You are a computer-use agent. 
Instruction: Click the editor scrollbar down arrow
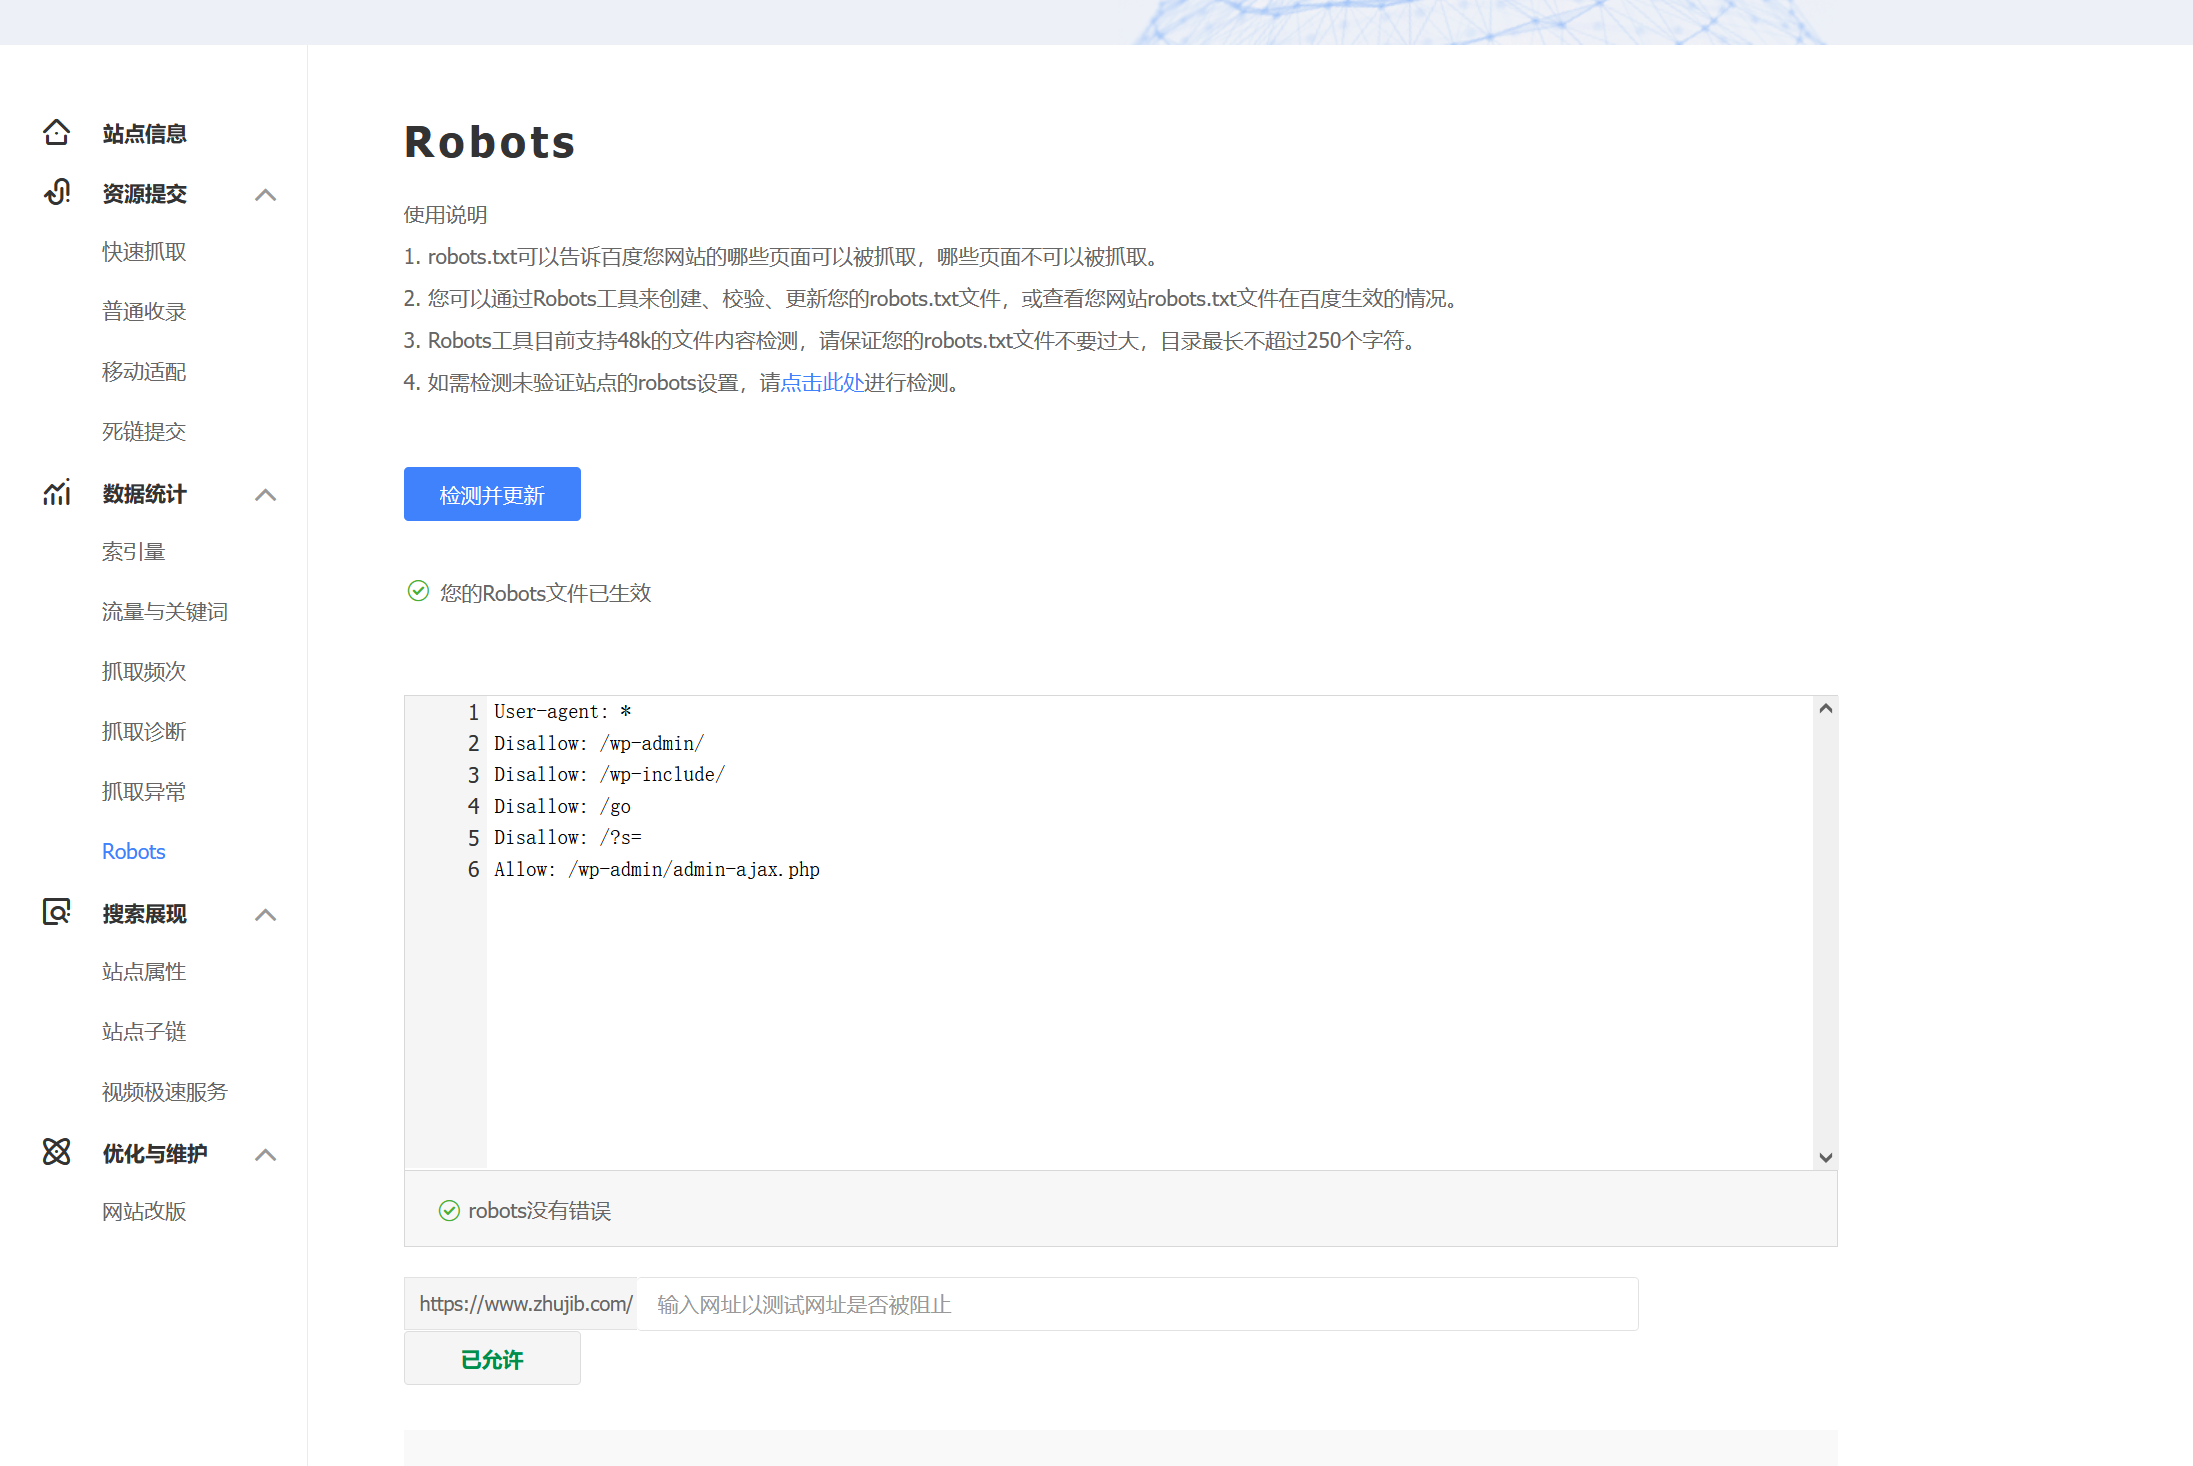click(x=1825, y=1157)
